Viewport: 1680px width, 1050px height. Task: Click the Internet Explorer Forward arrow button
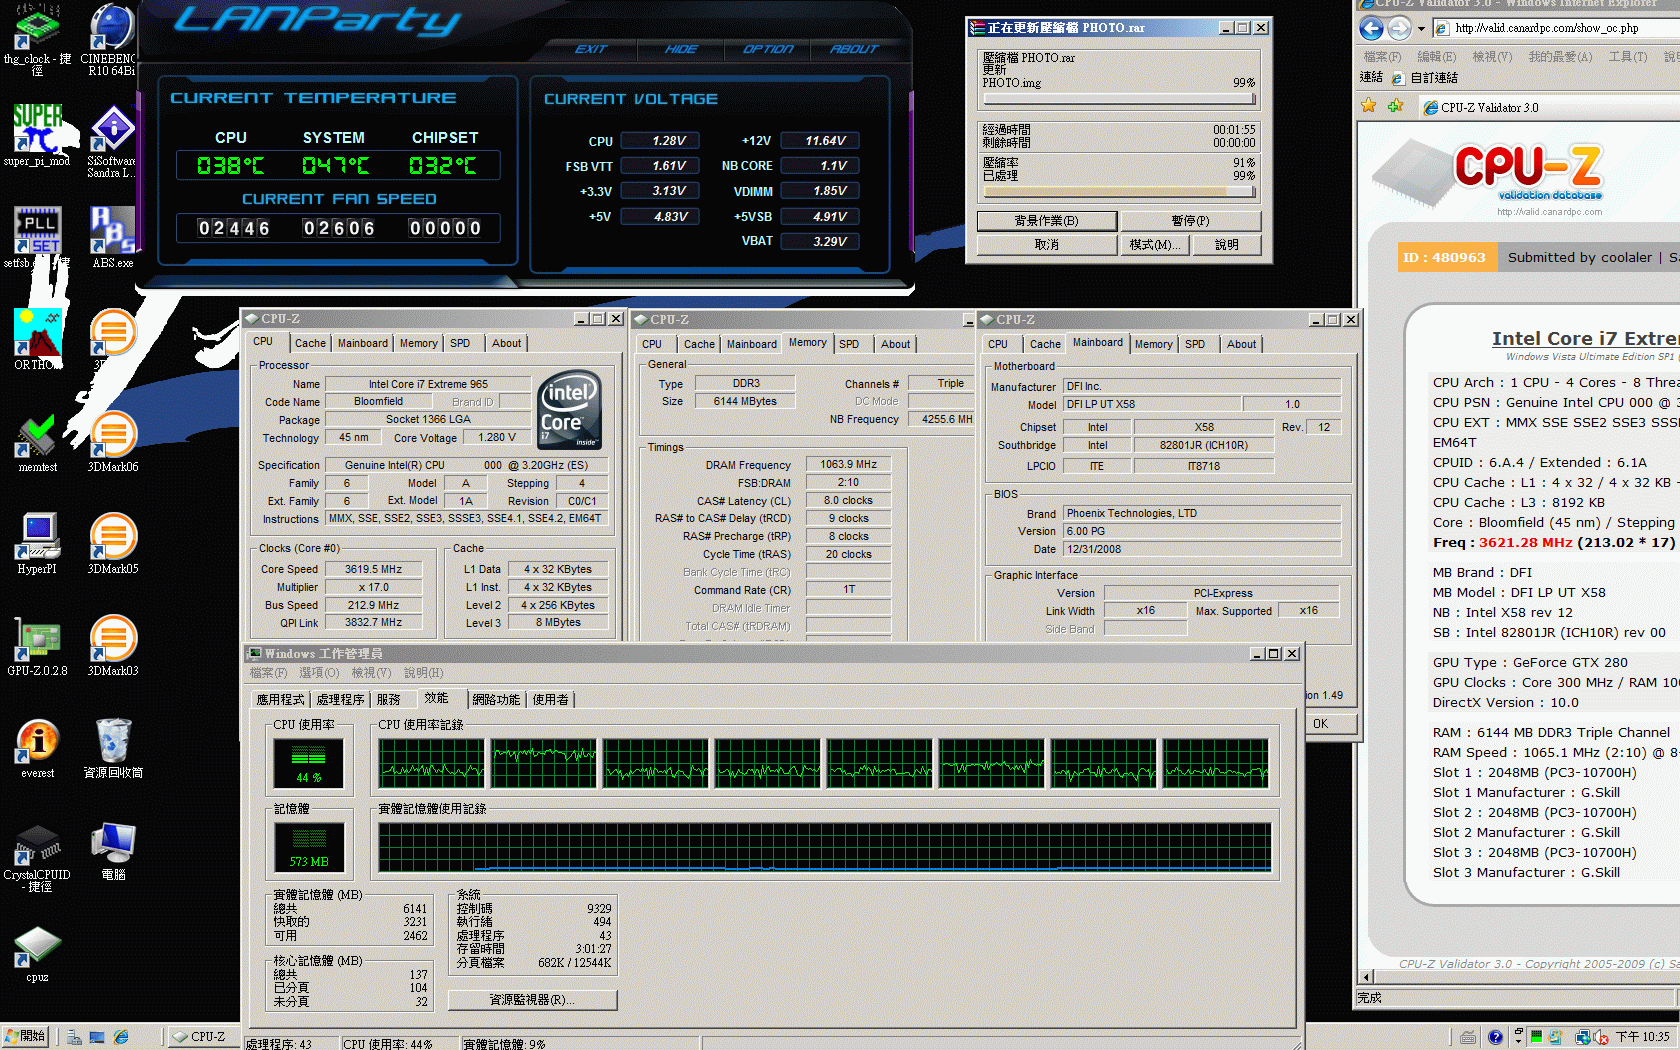pos(1399,28)
